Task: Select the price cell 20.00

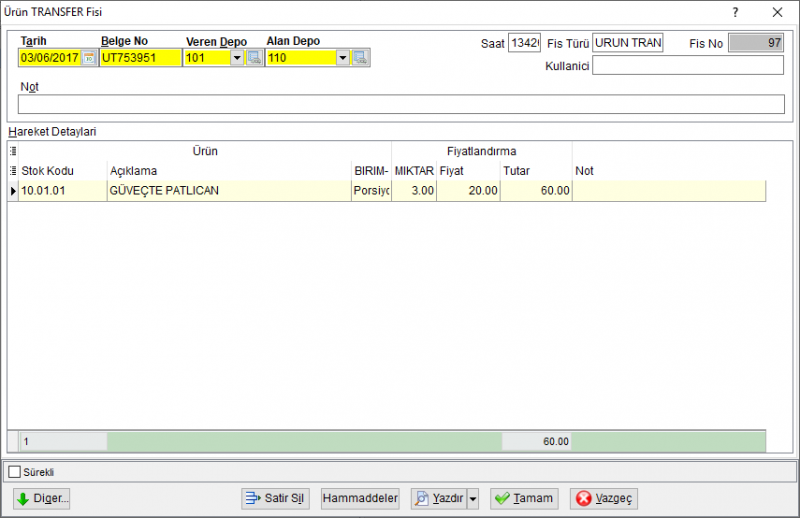Action: (x=468, y=191)
